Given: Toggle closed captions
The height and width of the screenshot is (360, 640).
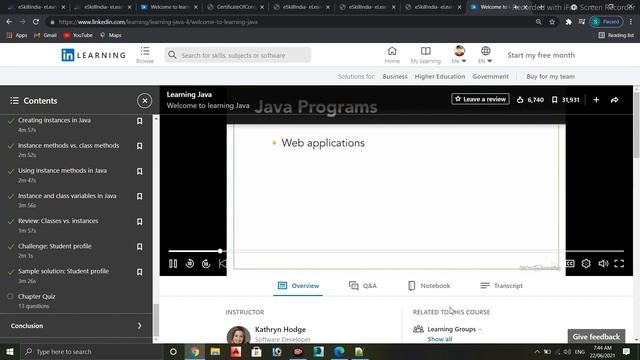Looking at the screenshot, I should tap(570, 264).
